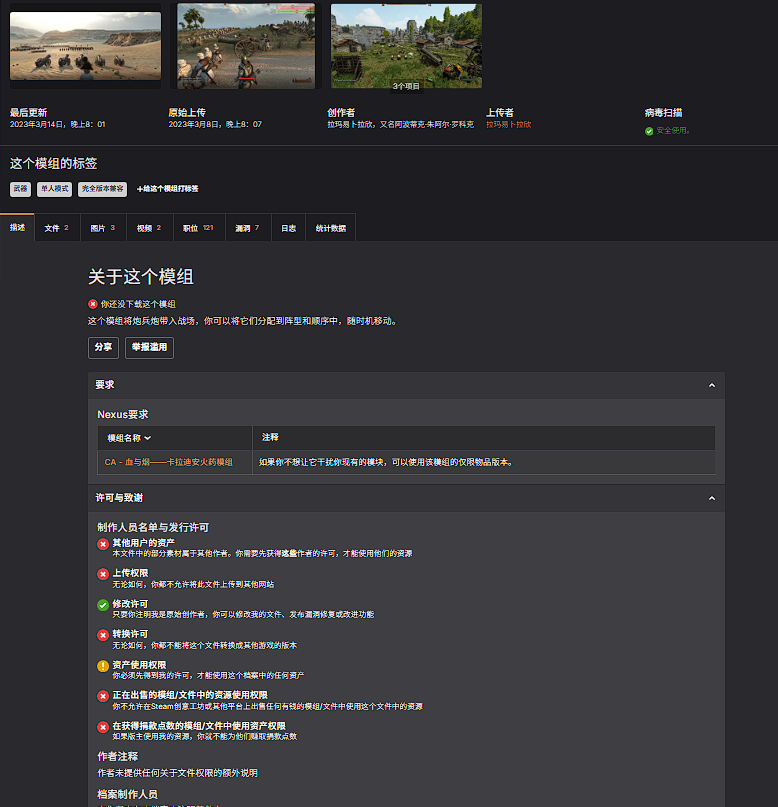Click the 分享 button
Viewport: 778px width, 807px height.
click(x=103, y=347)
